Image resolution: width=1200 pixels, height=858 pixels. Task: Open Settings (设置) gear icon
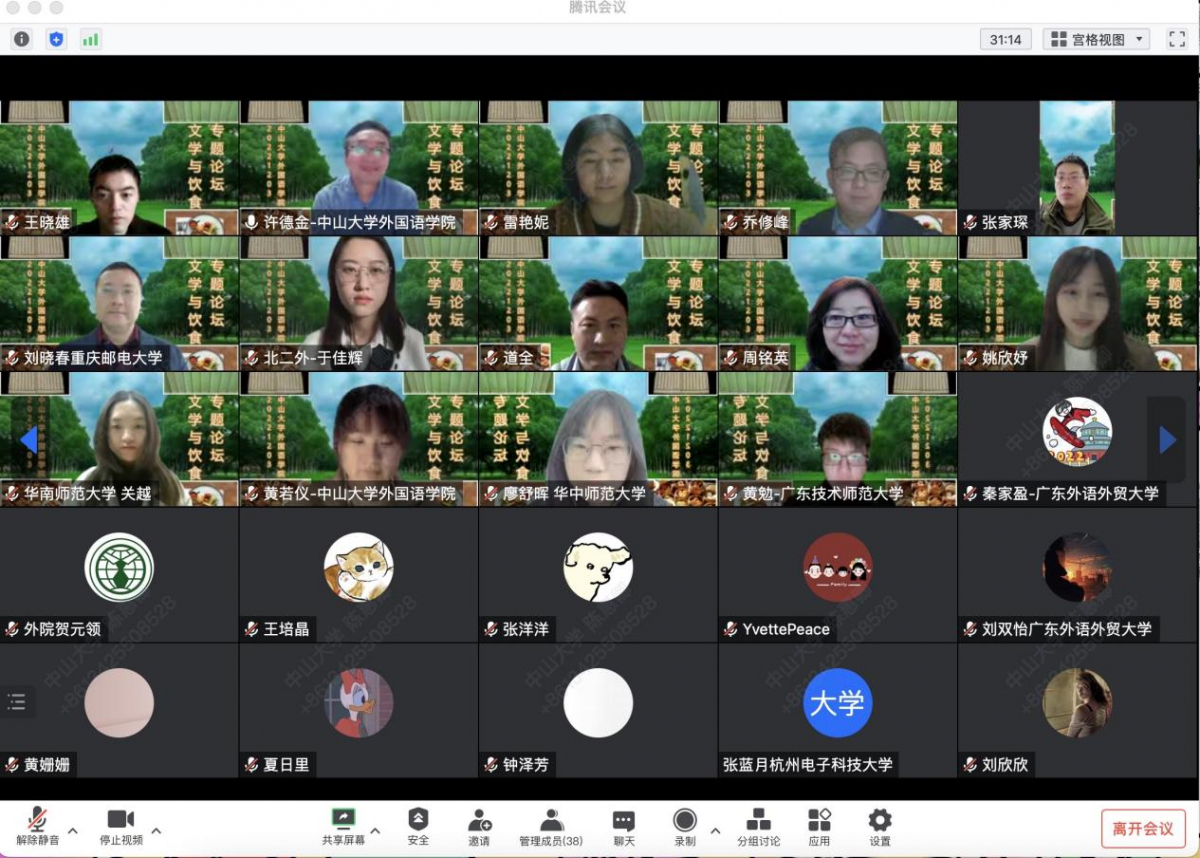(880, 827)
